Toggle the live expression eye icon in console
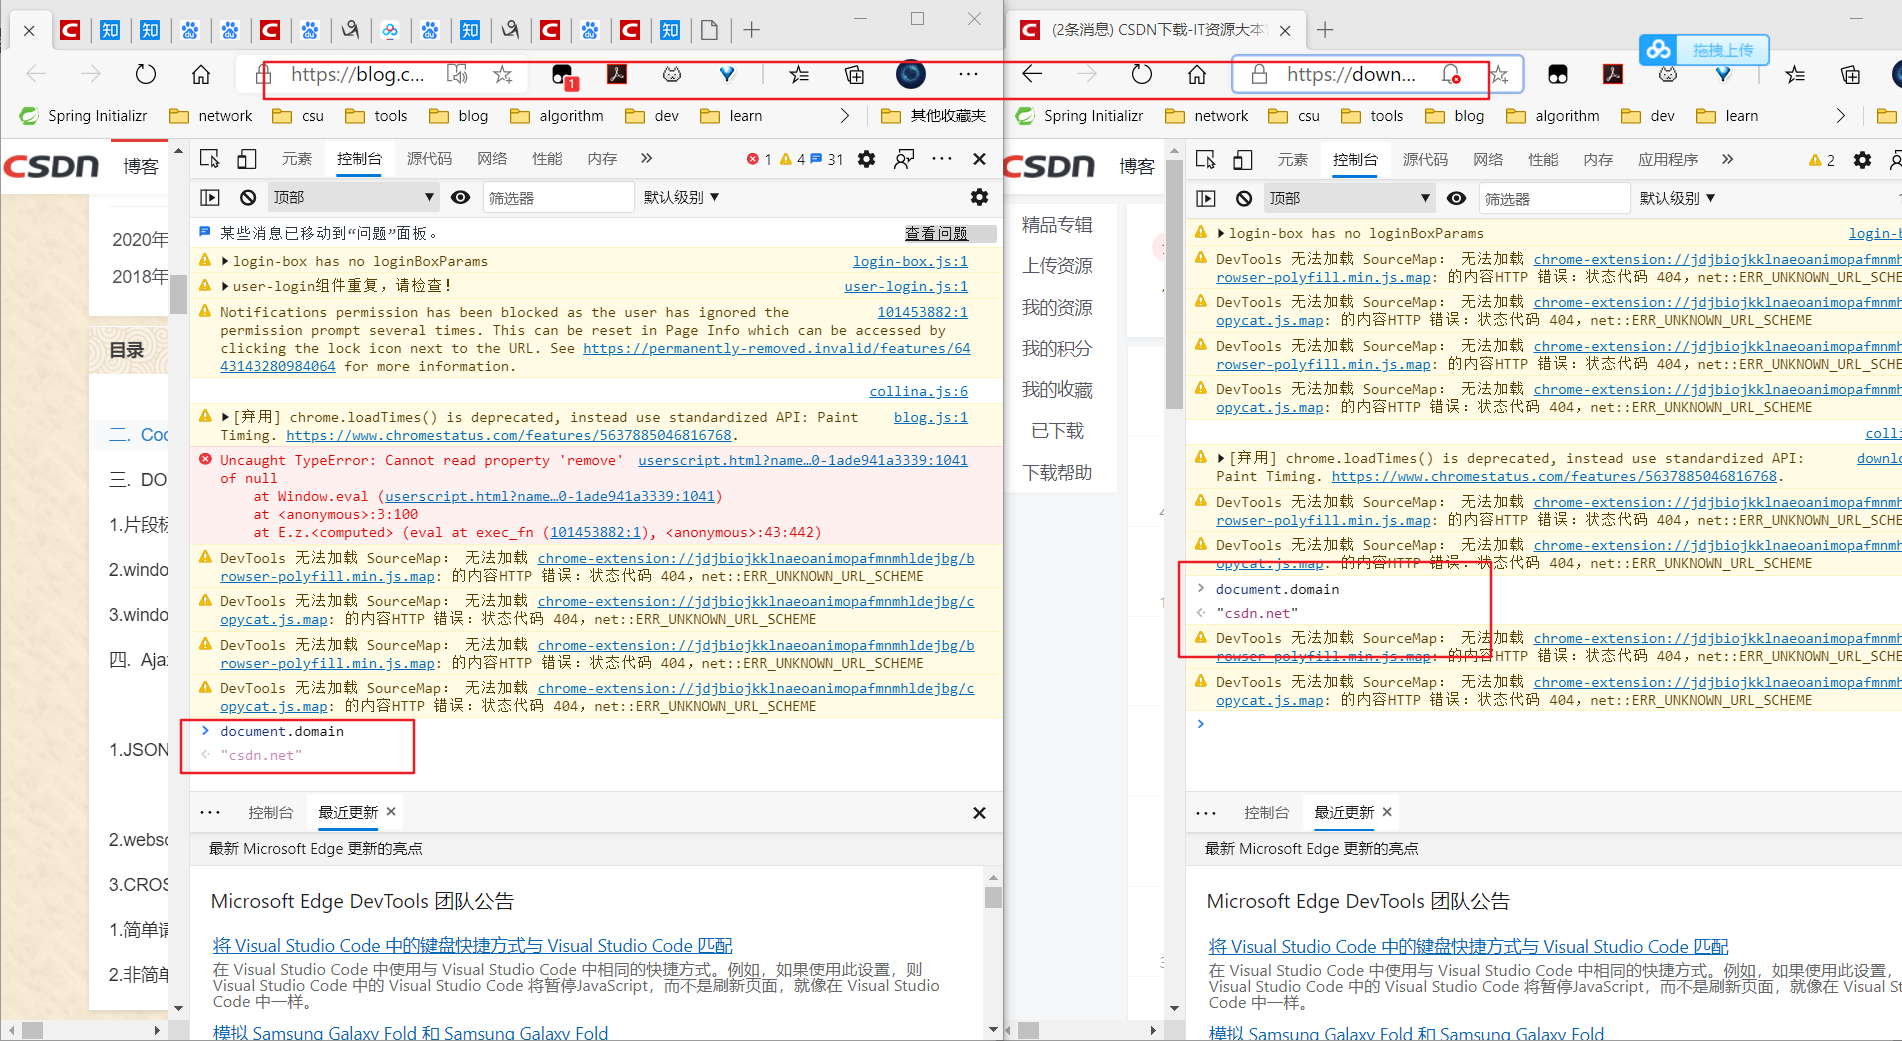 460,197
